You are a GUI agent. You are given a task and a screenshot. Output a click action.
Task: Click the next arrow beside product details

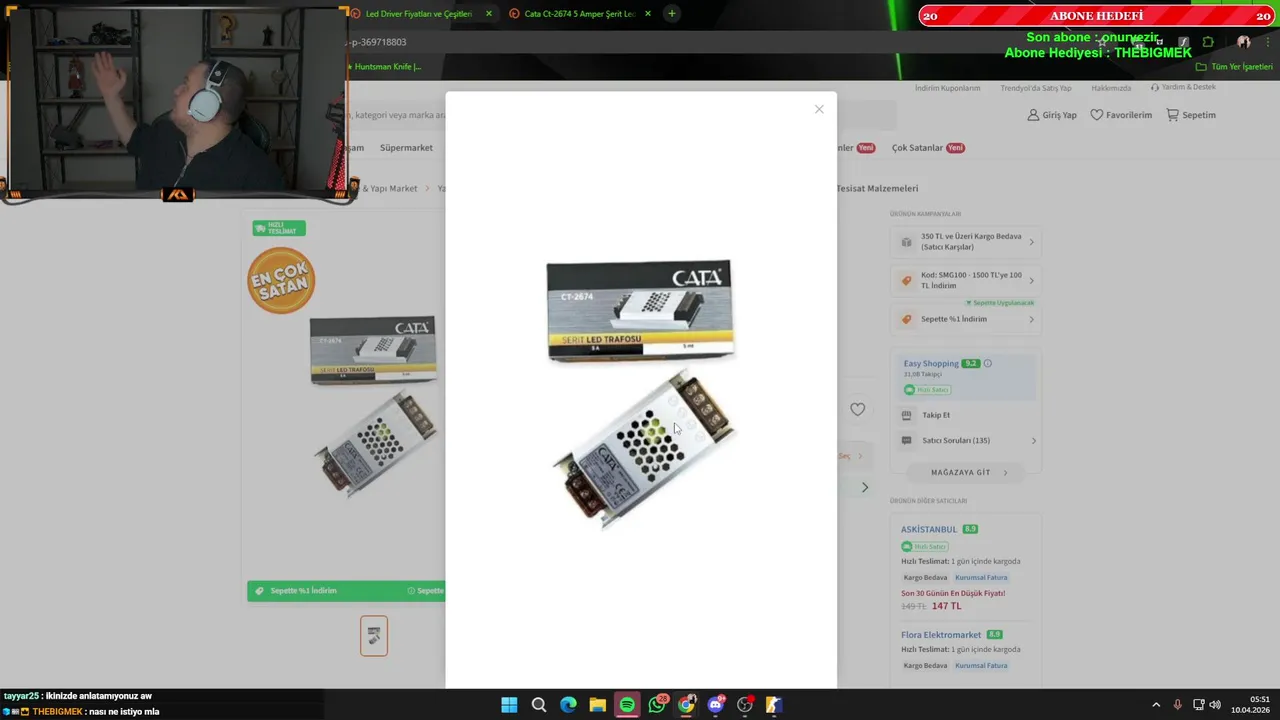[865, 487]
